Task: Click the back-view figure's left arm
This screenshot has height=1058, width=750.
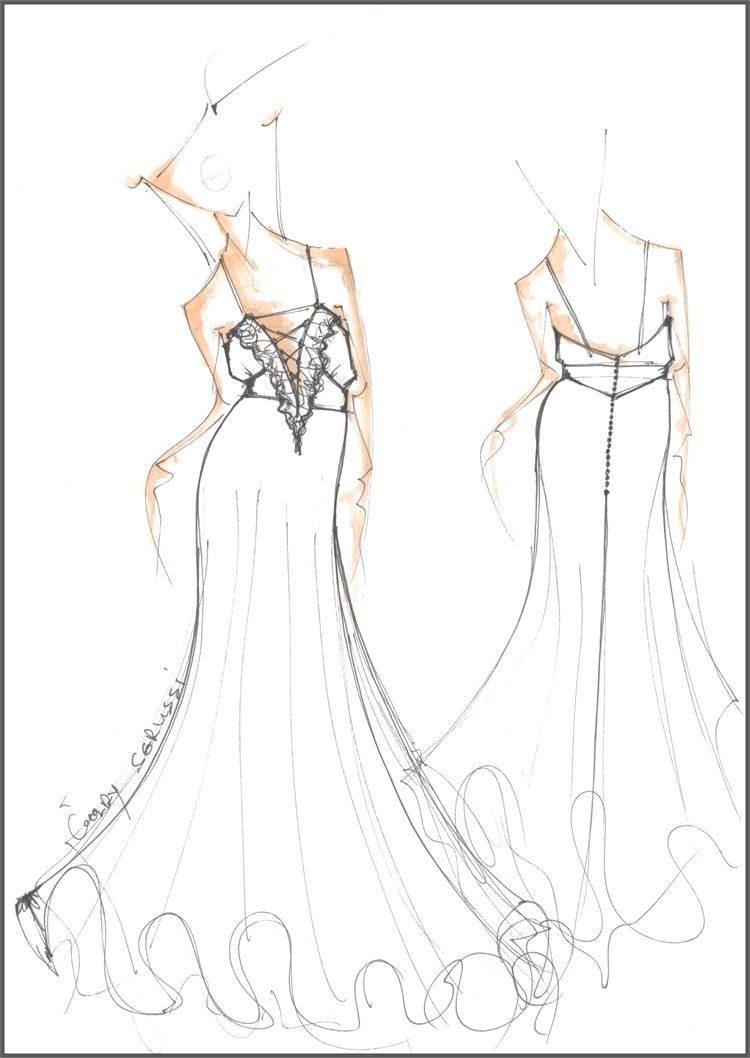Action: 520,400
